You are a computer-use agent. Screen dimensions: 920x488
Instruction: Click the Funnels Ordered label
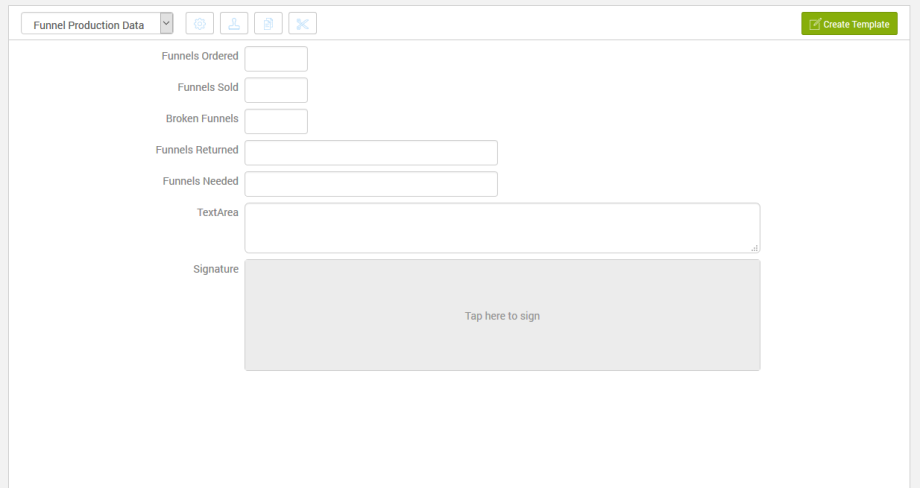click(x=200, y=56)
